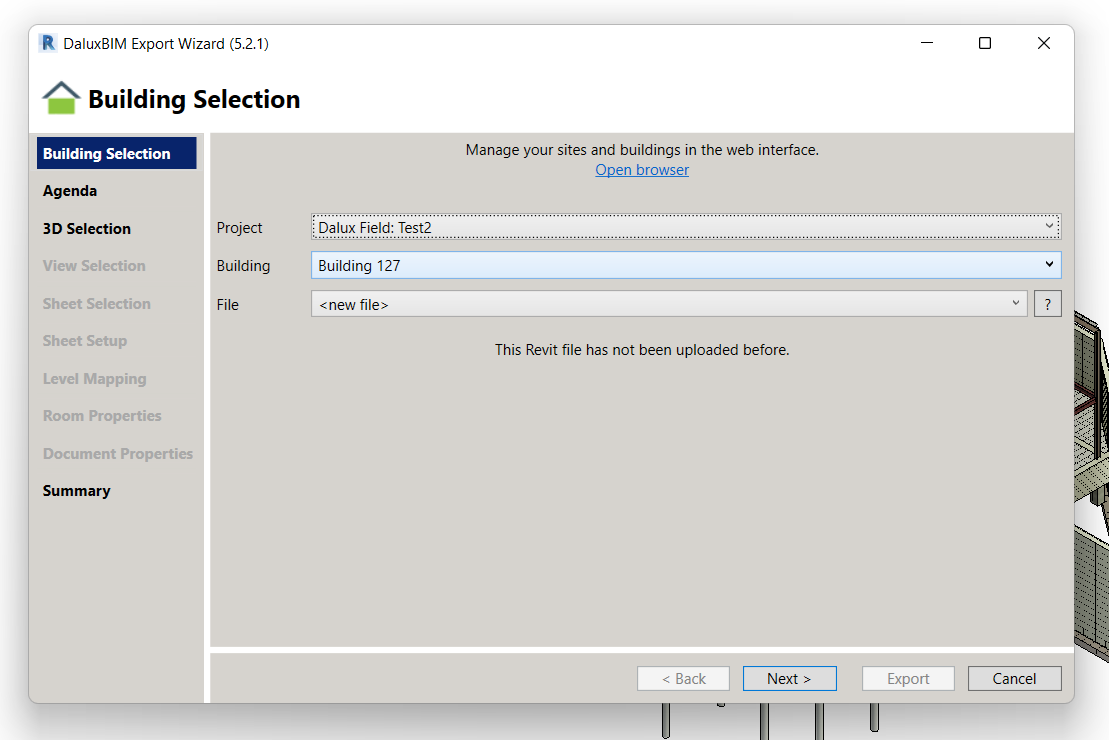1109x740 pixels.
Task: Open the File dropdown showing new file
Action: (x=669, y=304)
